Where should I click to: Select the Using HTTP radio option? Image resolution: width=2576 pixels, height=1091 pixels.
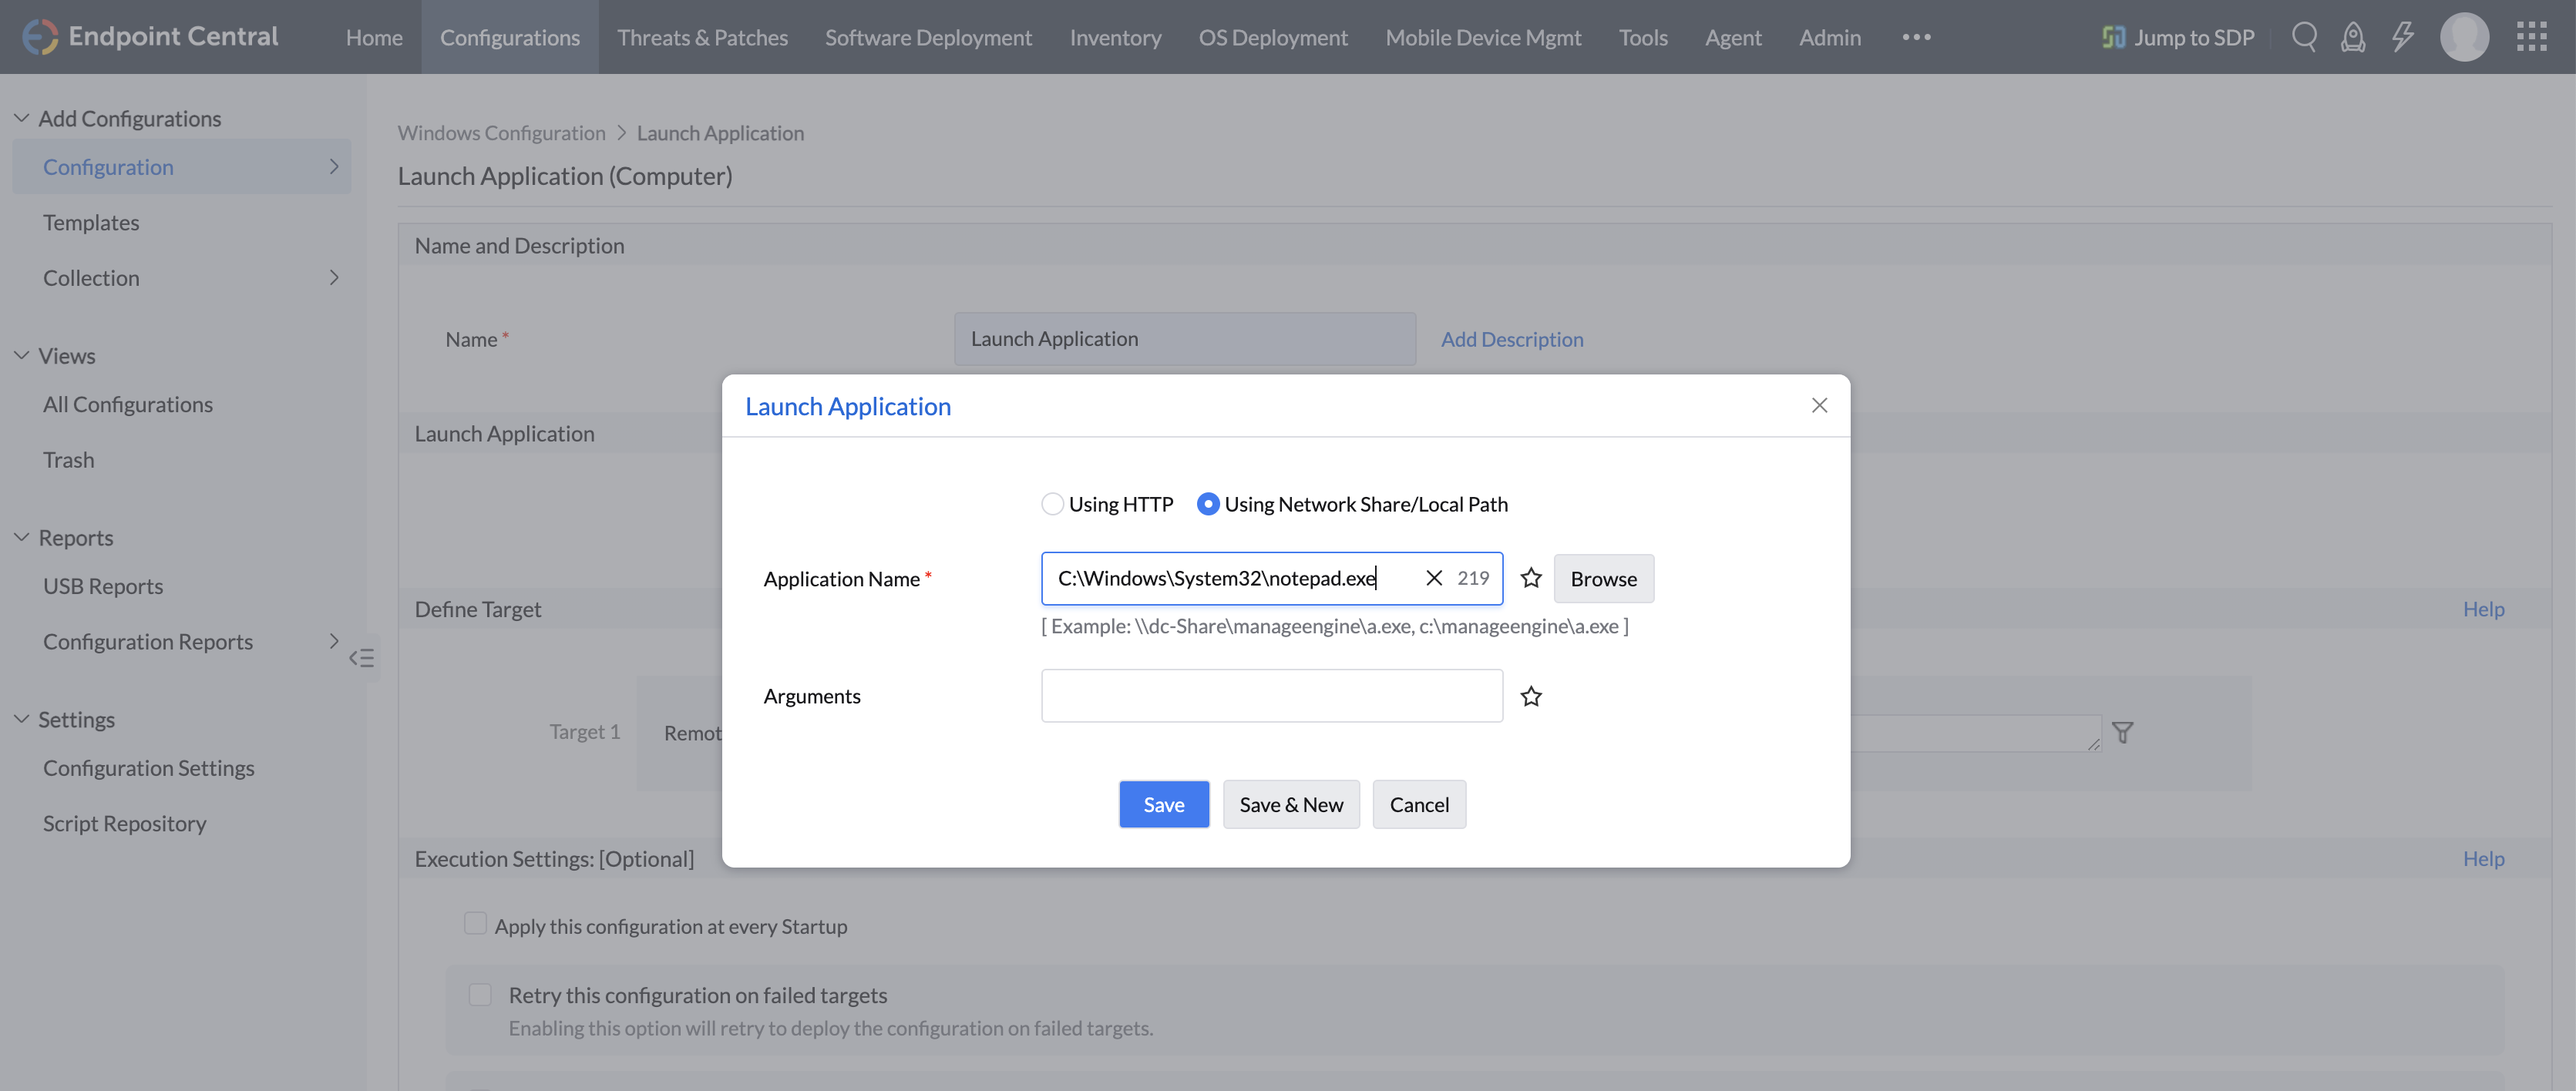coord(1052,504)
